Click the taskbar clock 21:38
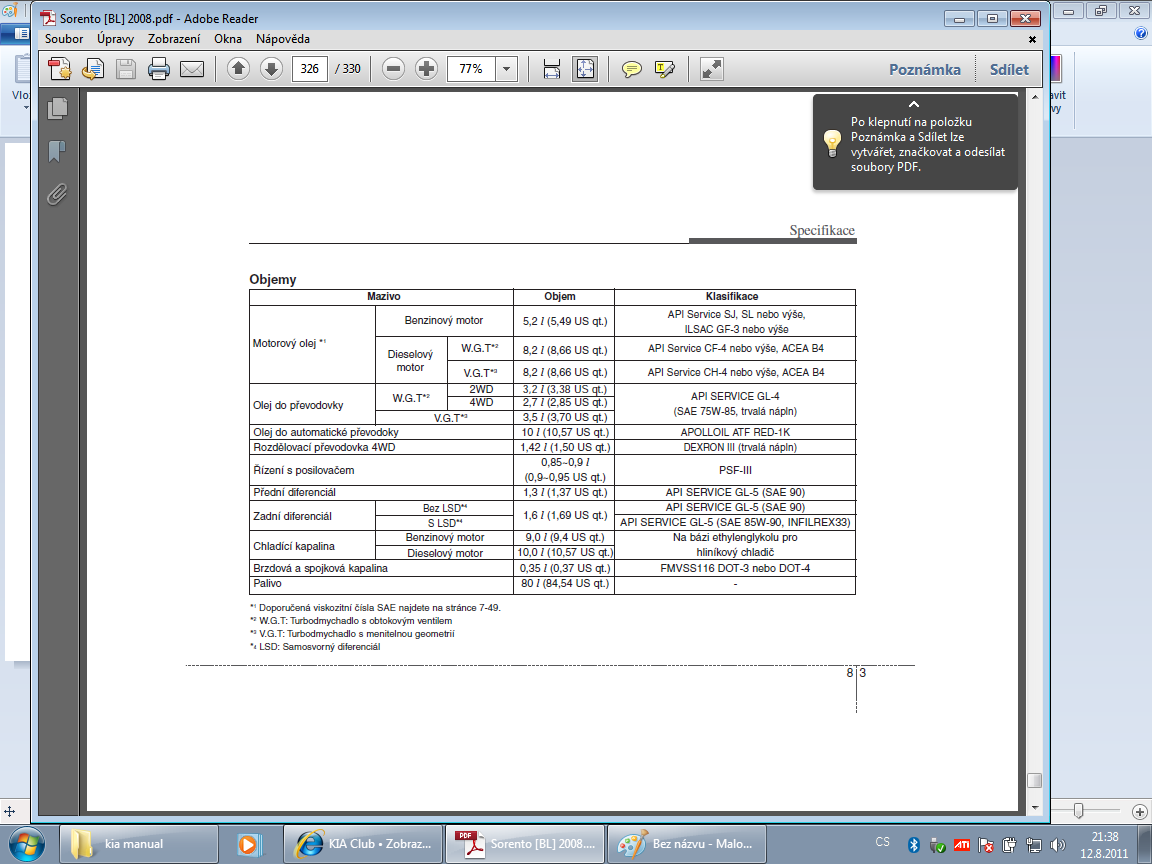 point(1104,837)
